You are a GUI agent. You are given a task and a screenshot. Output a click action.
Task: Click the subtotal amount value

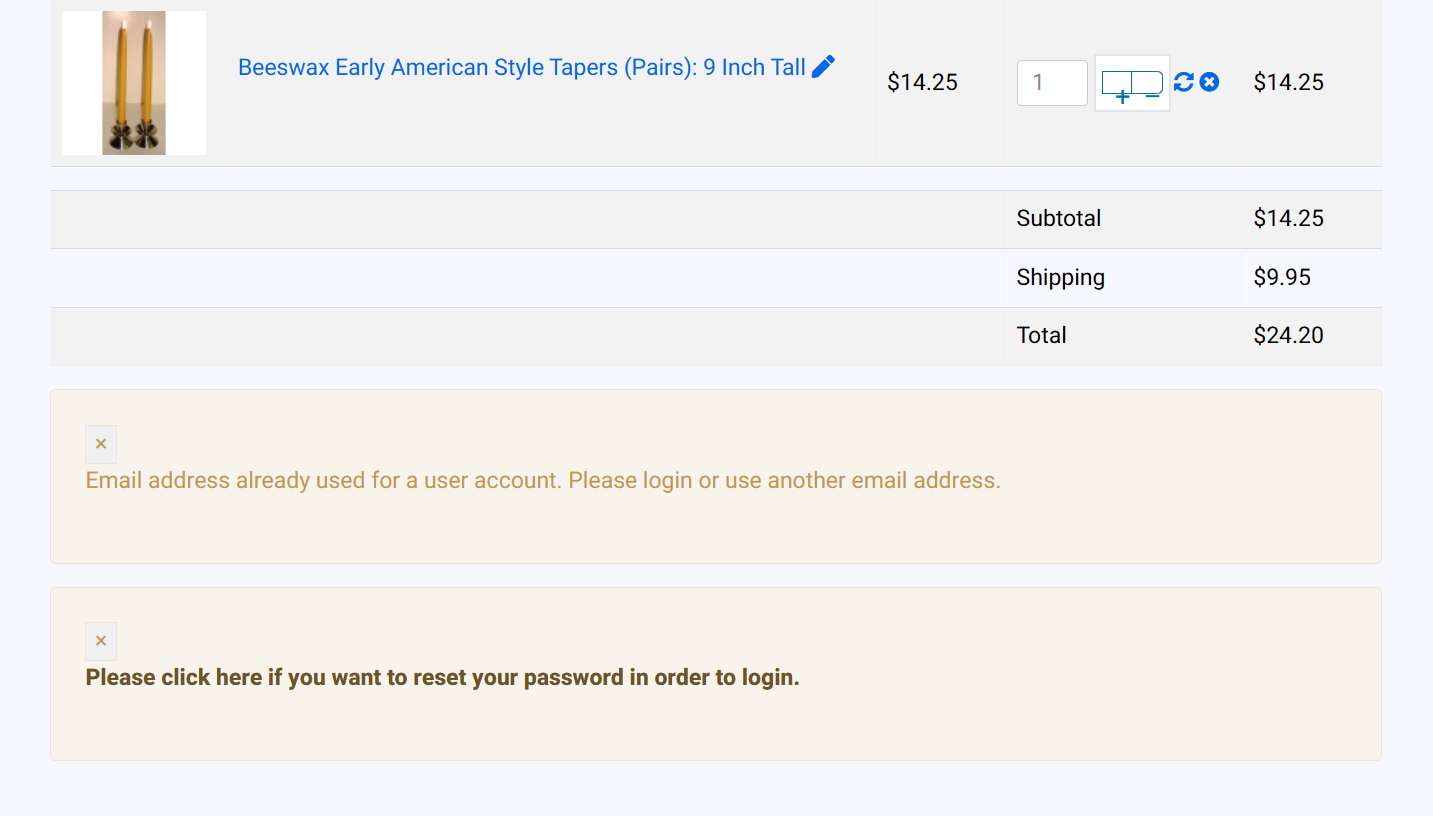pyautogui.click(x=1288, y=219)
